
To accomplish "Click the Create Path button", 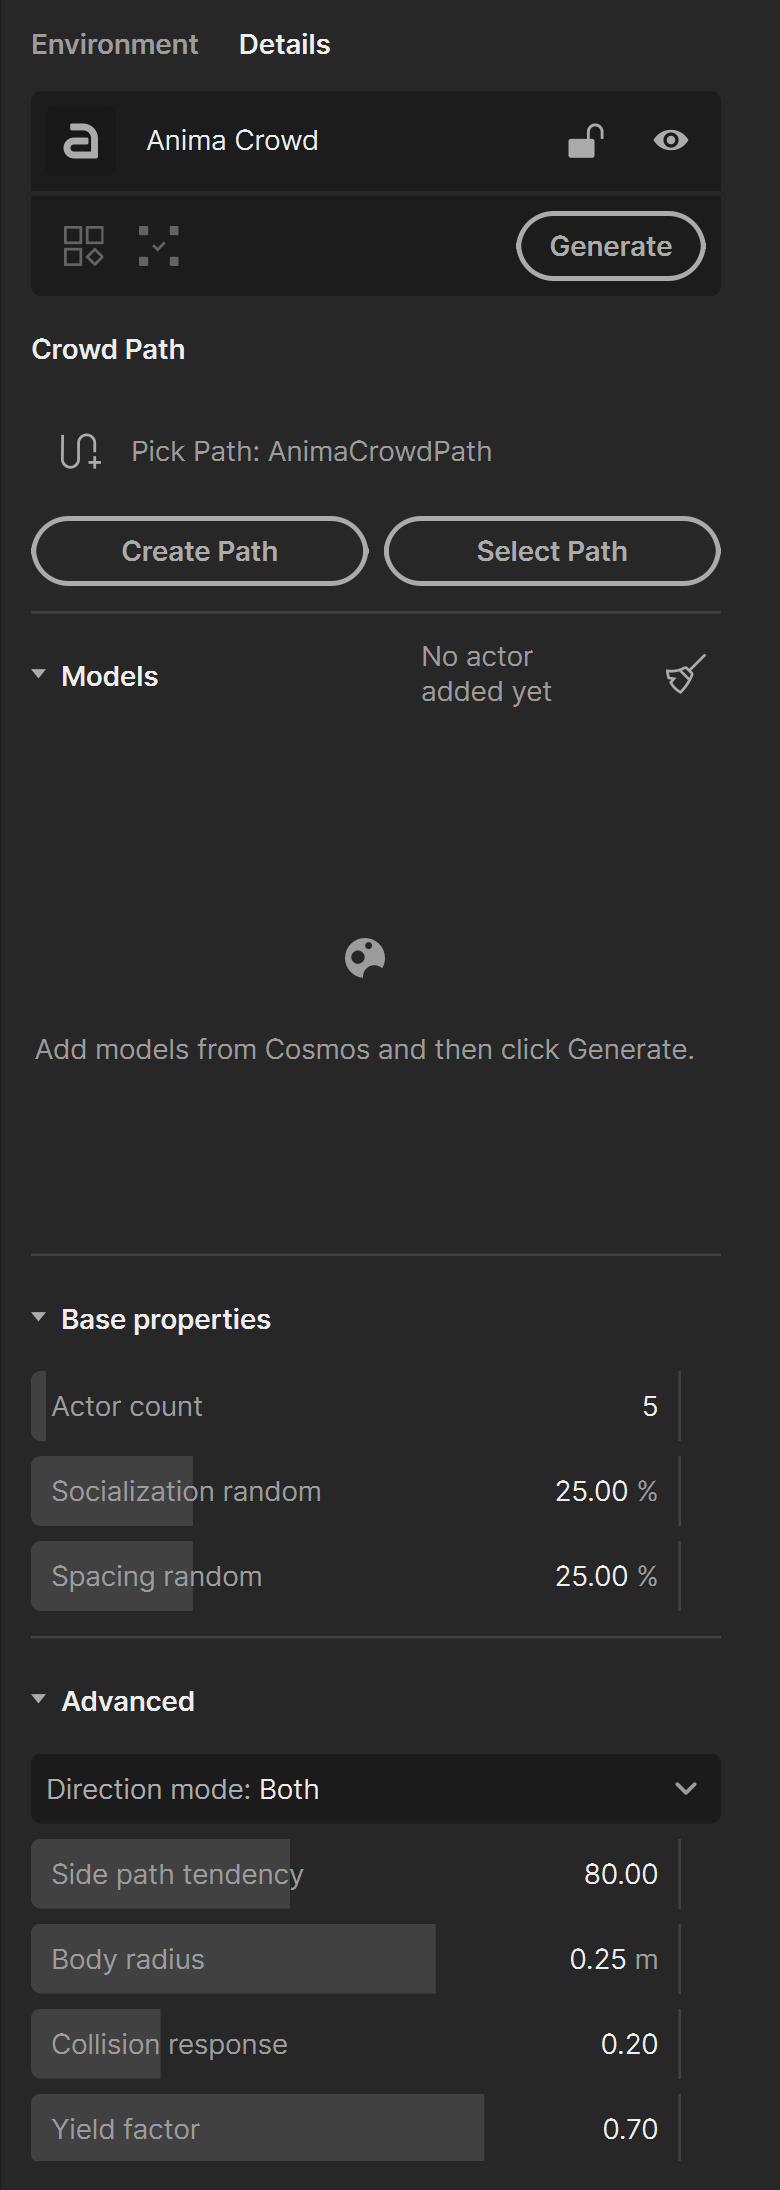I will [200, 551].
